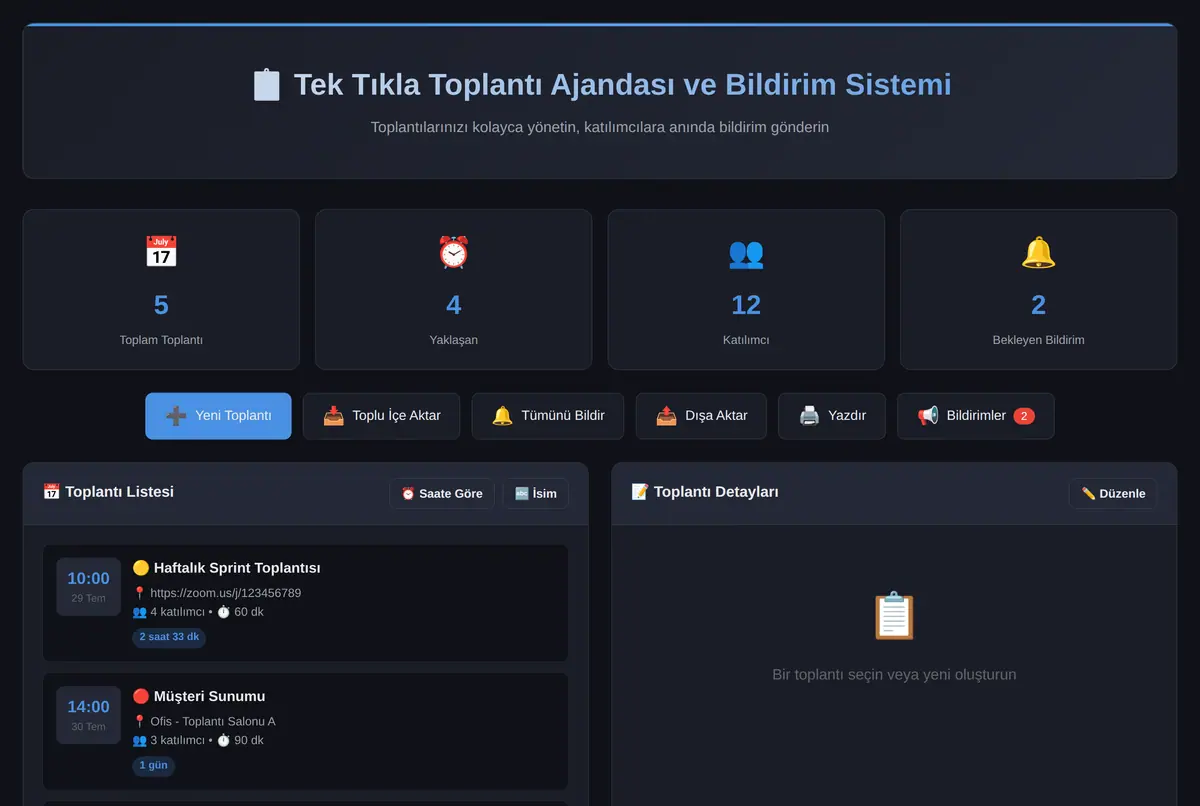This screenshot has width=1200, height=806.
Task: Click the stopwatch icon beside 60 dk
Action: (x=224, y=612)
